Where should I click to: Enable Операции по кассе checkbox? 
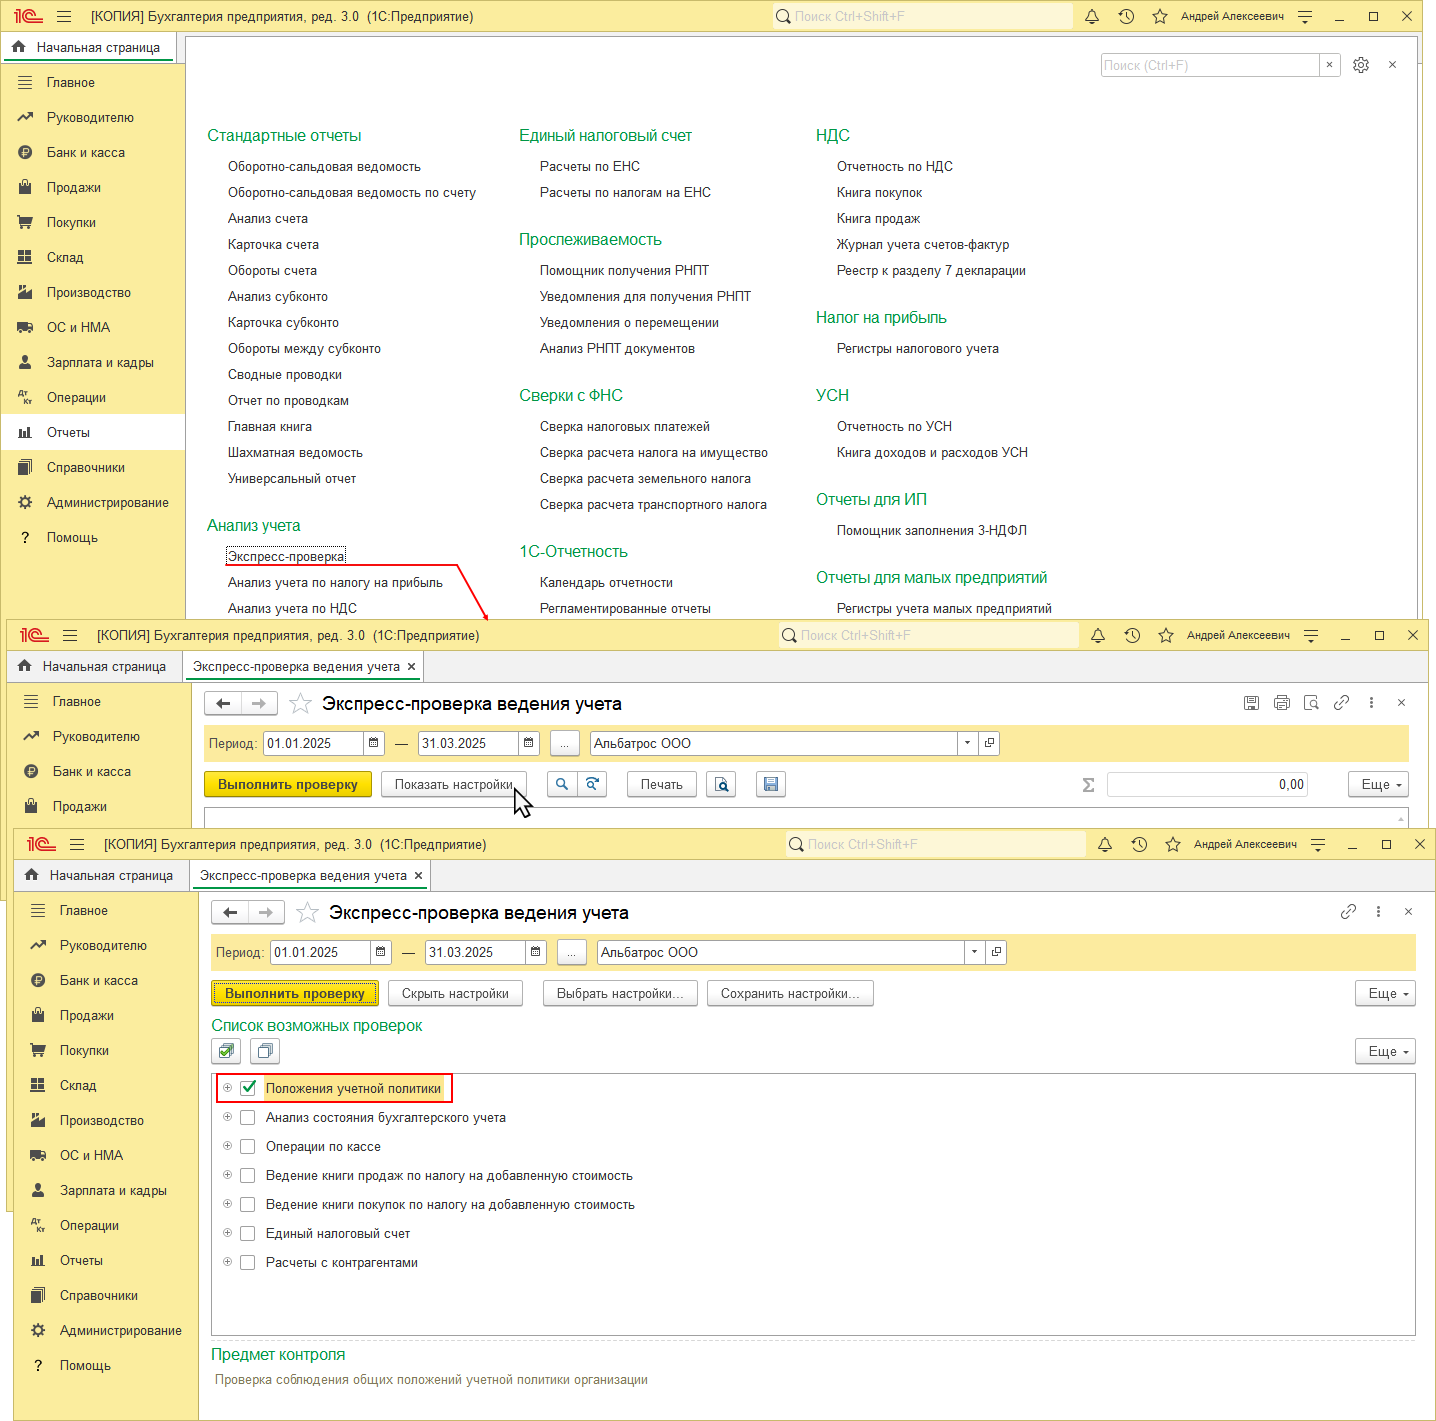coord(248,1146)
